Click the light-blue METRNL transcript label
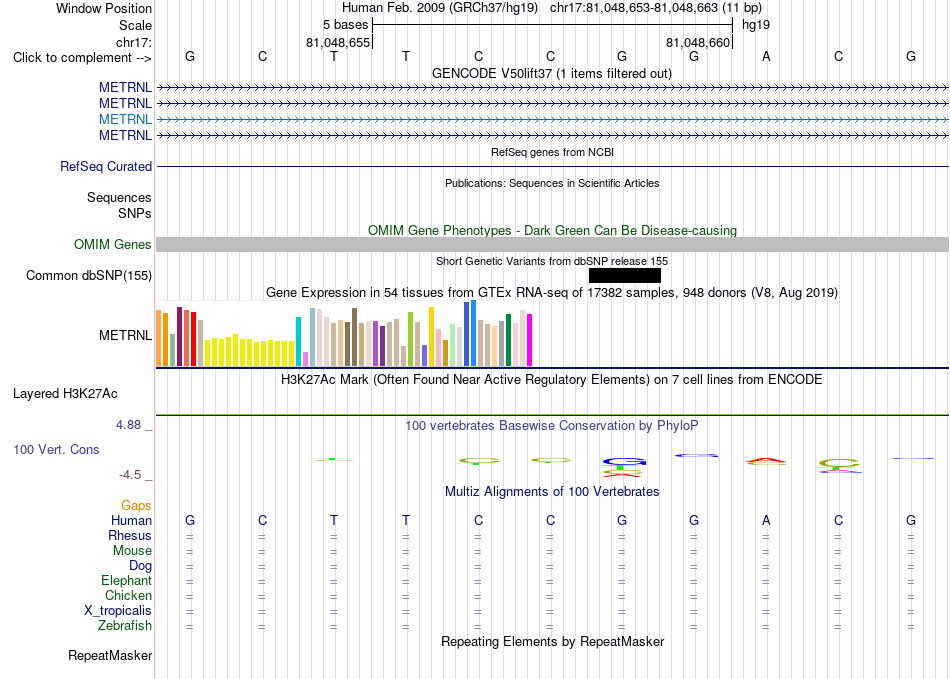 125,119
